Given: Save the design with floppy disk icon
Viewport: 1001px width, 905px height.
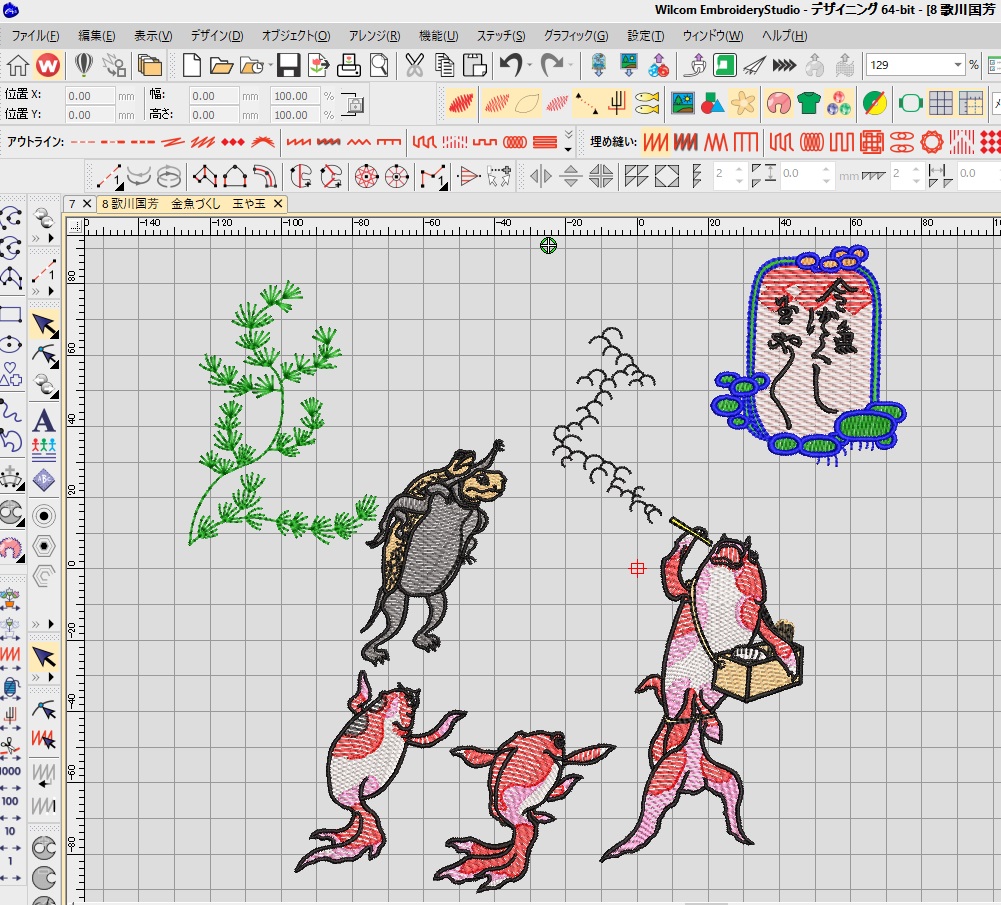Looking at the screenshot, I should [288, 65].
